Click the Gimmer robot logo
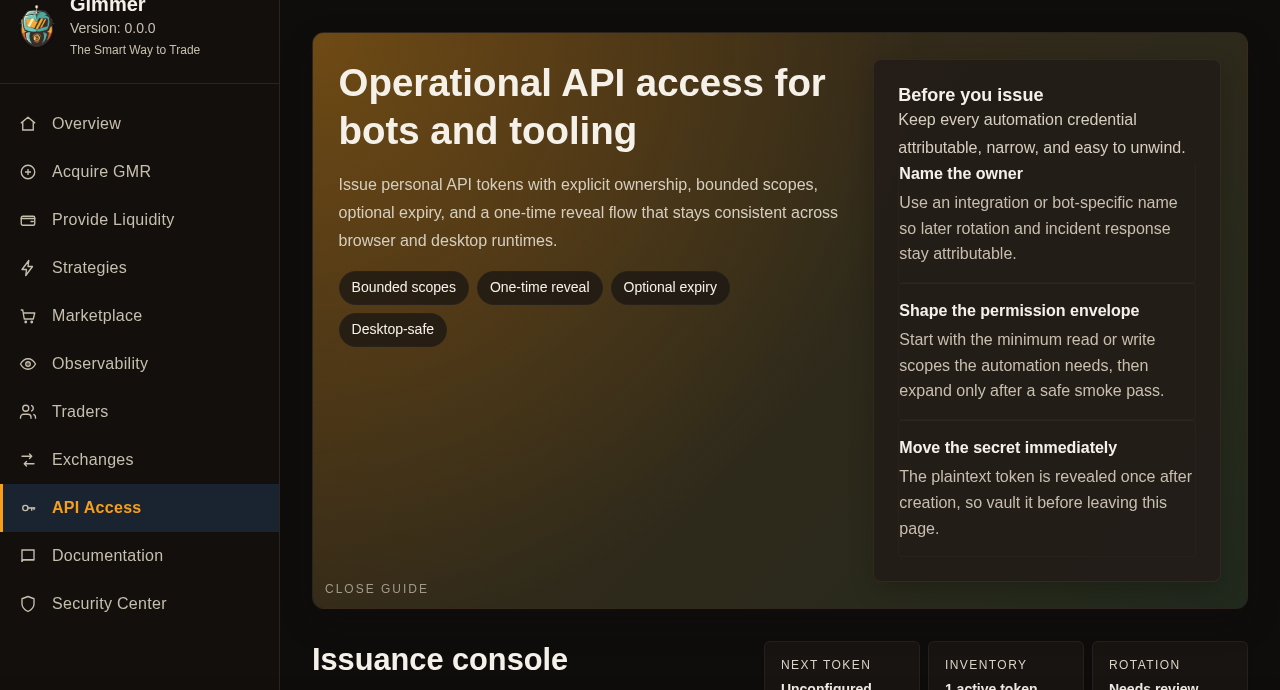 coord(36,26)
